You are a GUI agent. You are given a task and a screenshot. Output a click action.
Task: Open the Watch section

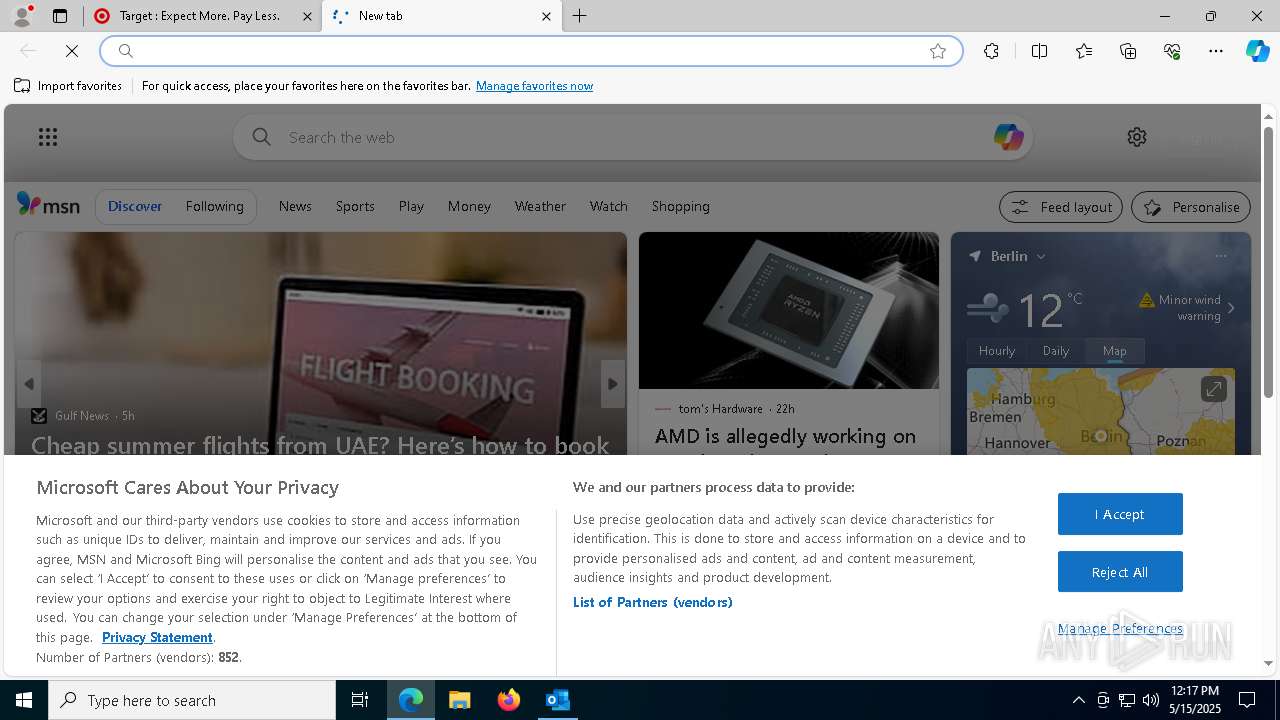pyautogui.click(x=608, y=206)
